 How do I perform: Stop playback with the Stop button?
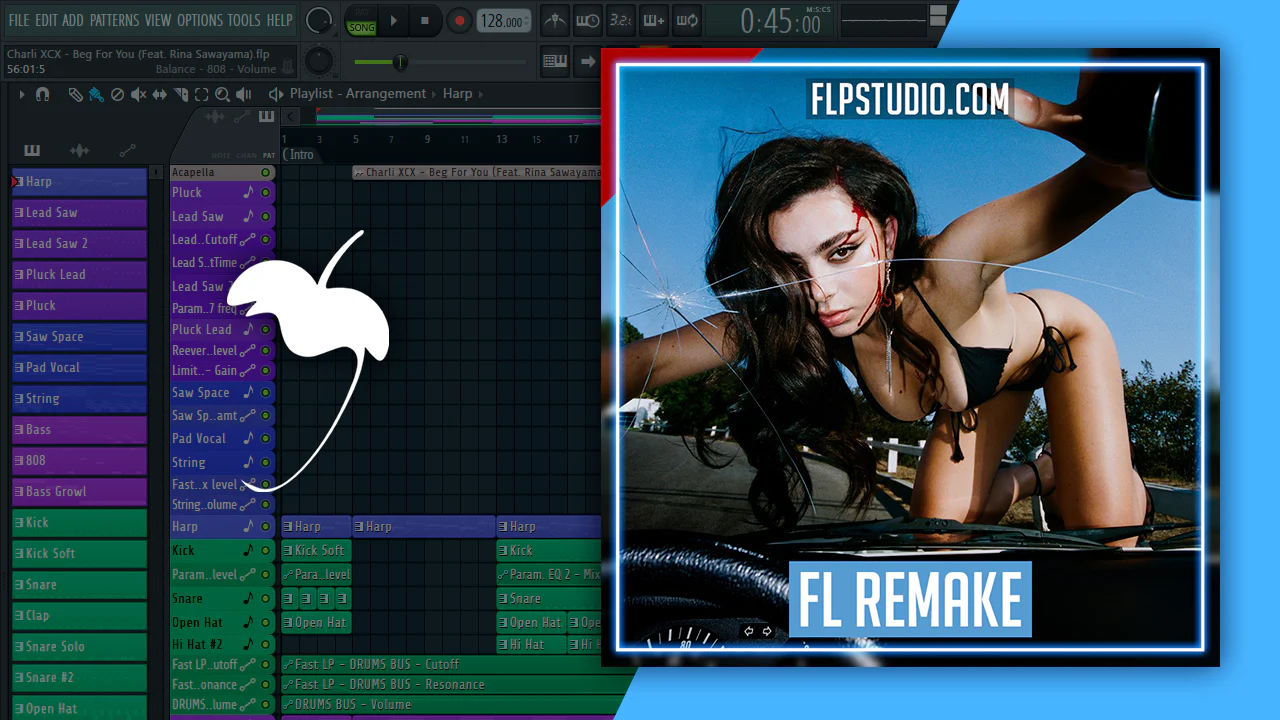click(x=424, y=20)
